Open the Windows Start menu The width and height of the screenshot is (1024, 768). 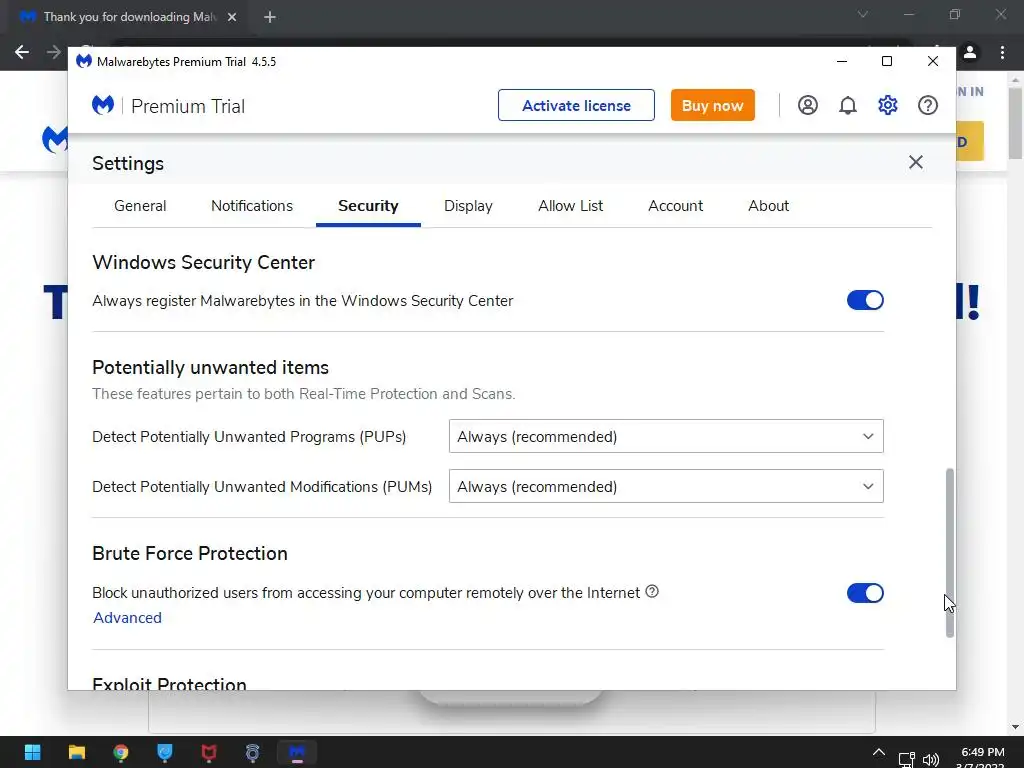pos(32,753)
